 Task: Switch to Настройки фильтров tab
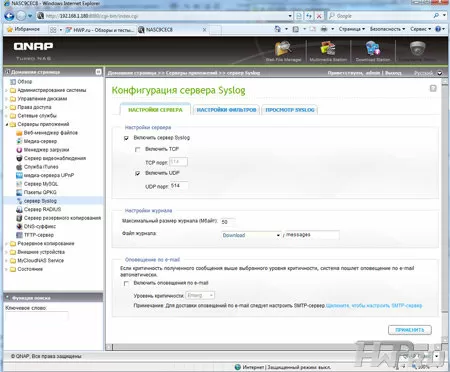point(226,110)
